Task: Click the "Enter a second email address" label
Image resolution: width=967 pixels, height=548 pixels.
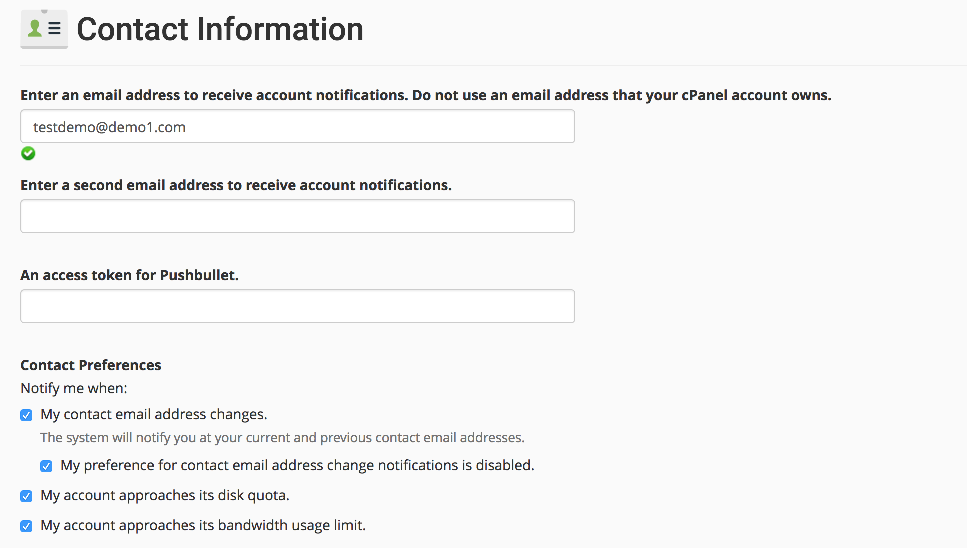Action: tap(236, 185)
